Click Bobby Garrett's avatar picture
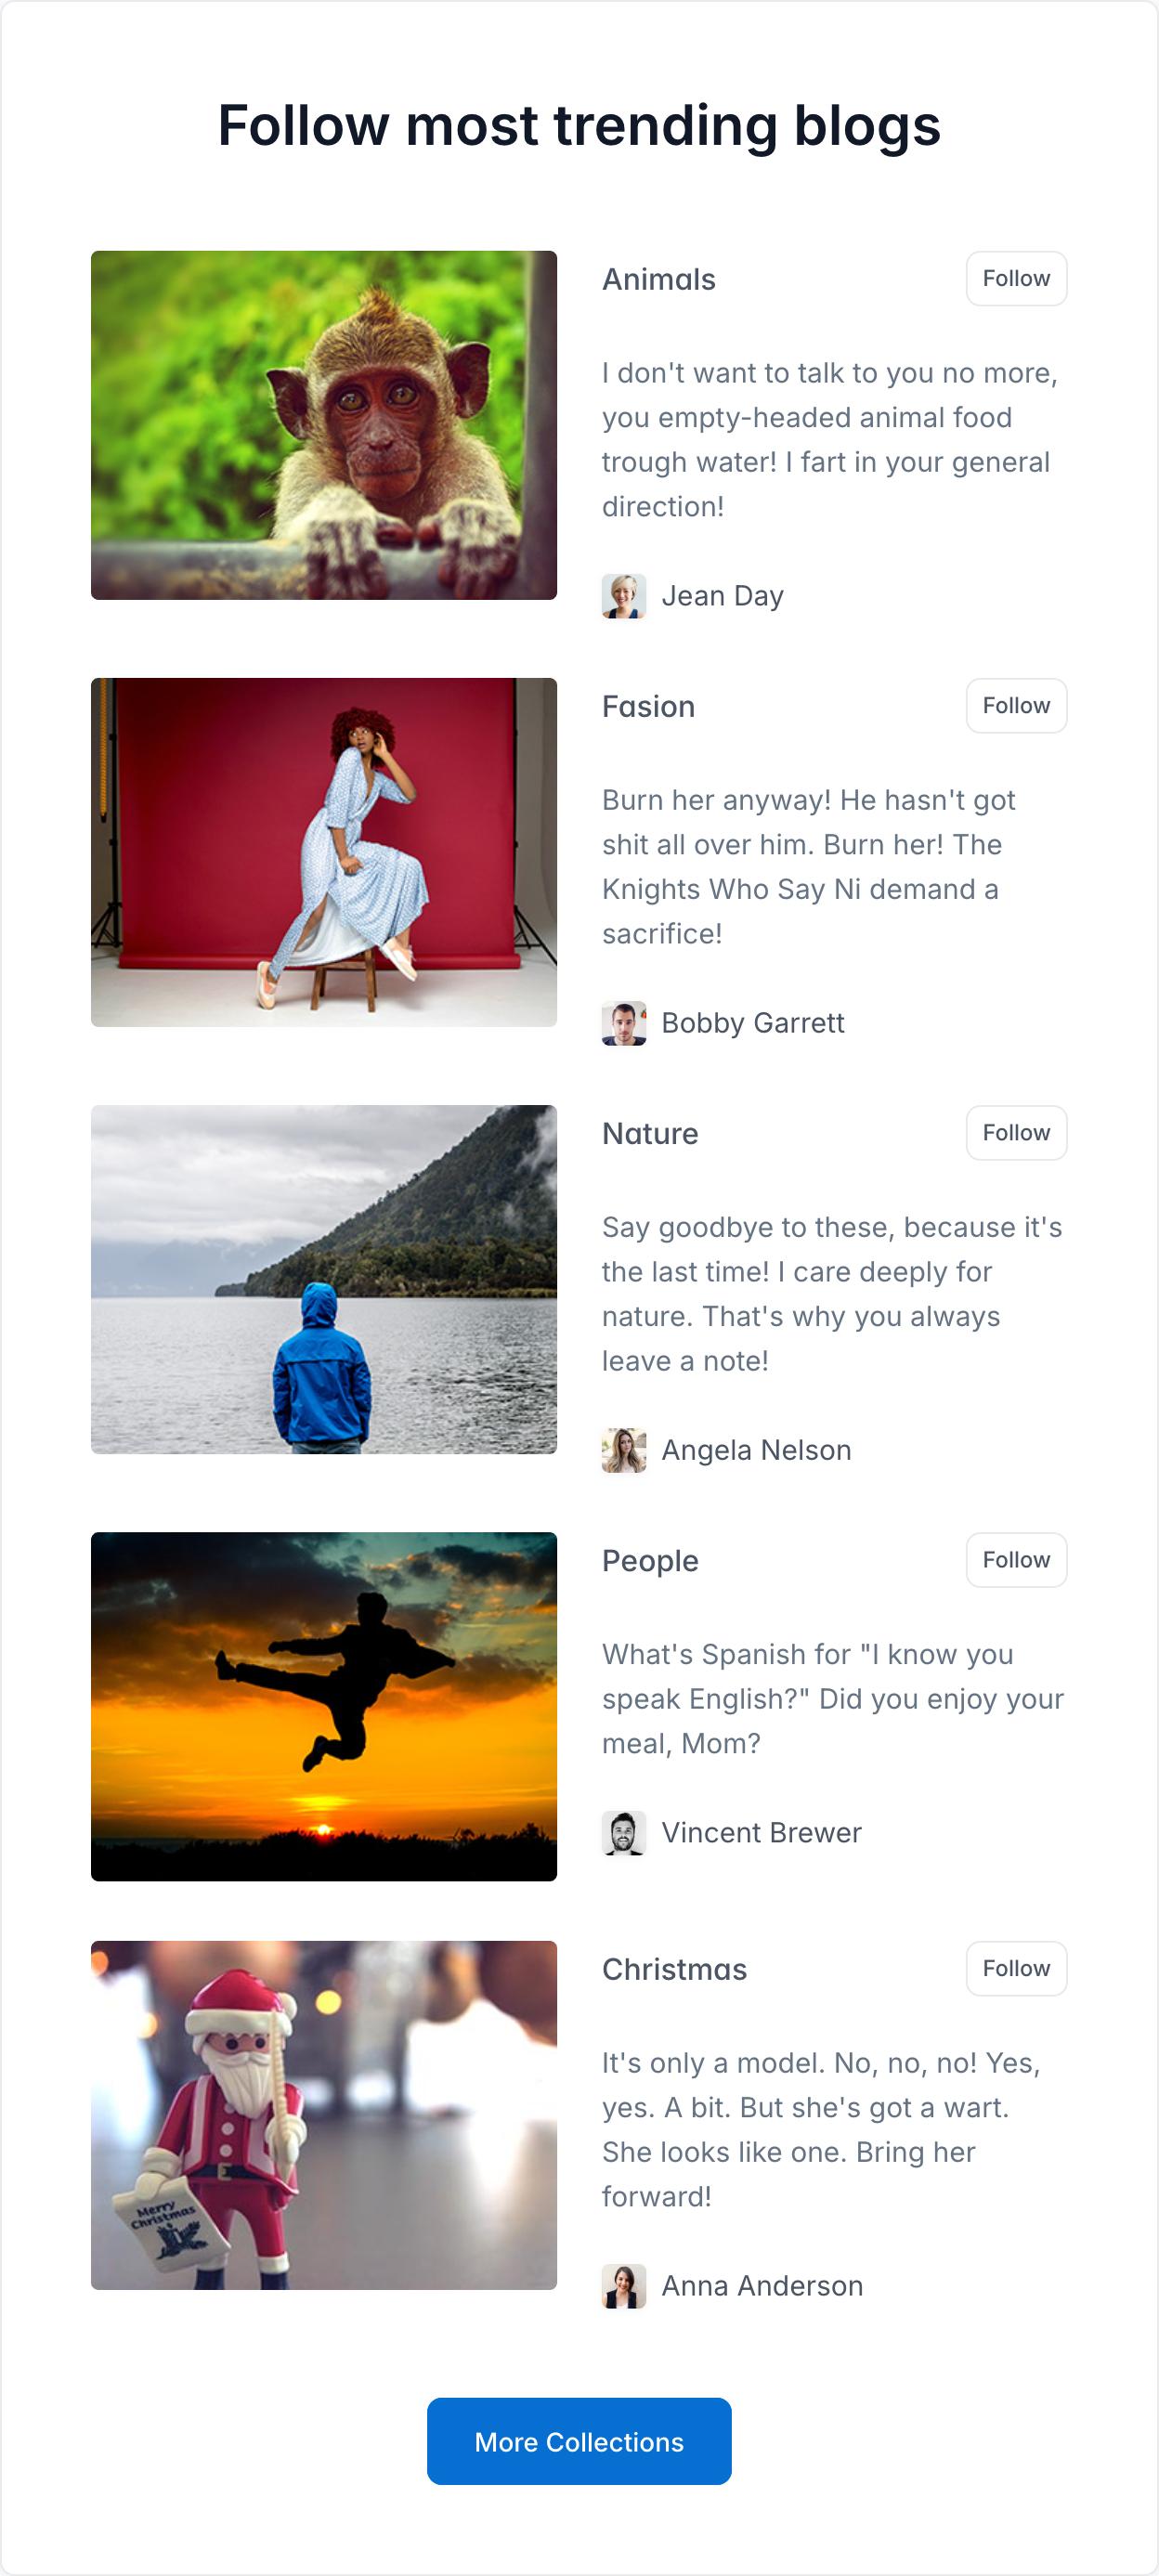The image size is (1159, 2576). 624,1023
